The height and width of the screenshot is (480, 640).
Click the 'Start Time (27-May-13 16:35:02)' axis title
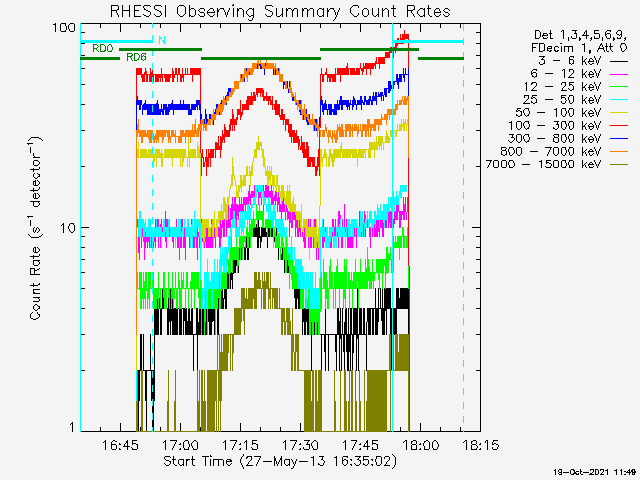click(x=280, y=462)
